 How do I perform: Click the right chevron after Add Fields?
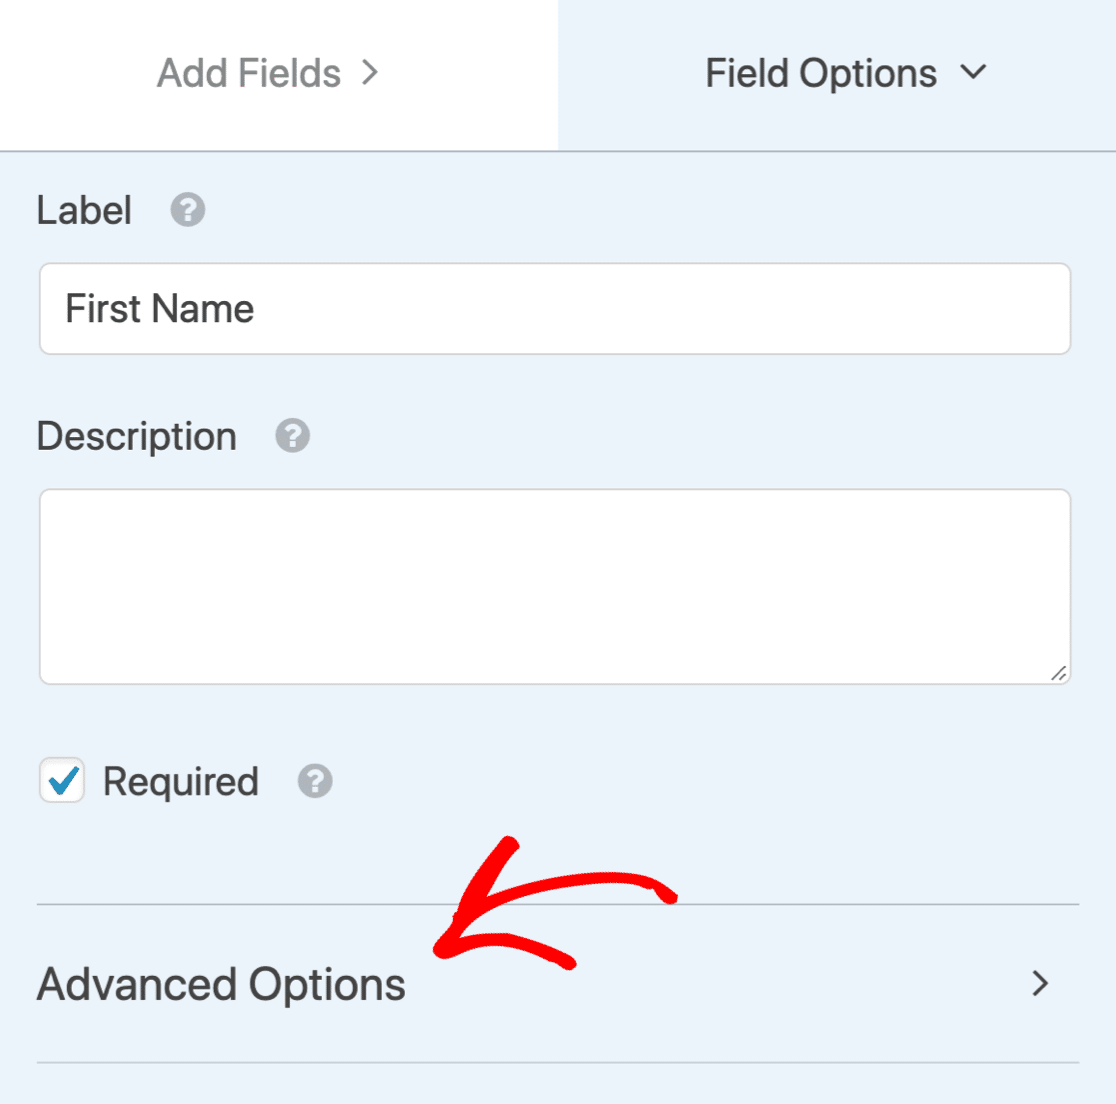click(369, 73)
